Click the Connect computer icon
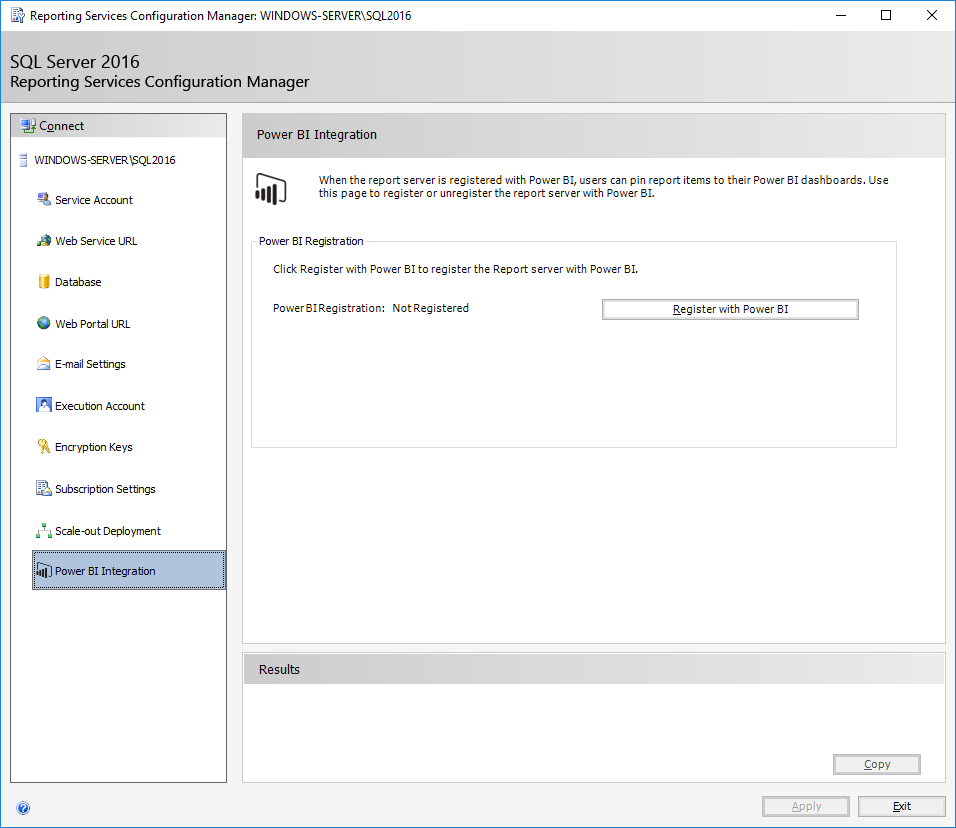The width and height of the screenshot is (956, 828). tap(28, 126)
